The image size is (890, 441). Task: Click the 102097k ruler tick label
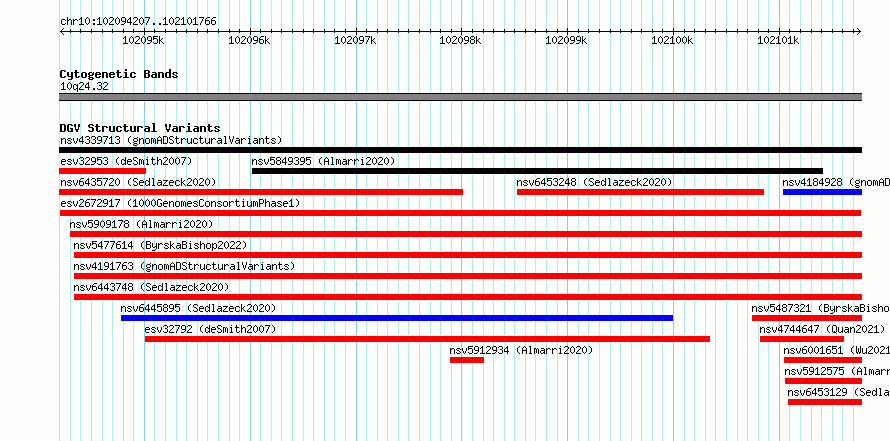pyautogui.click(x=355, y=40)
